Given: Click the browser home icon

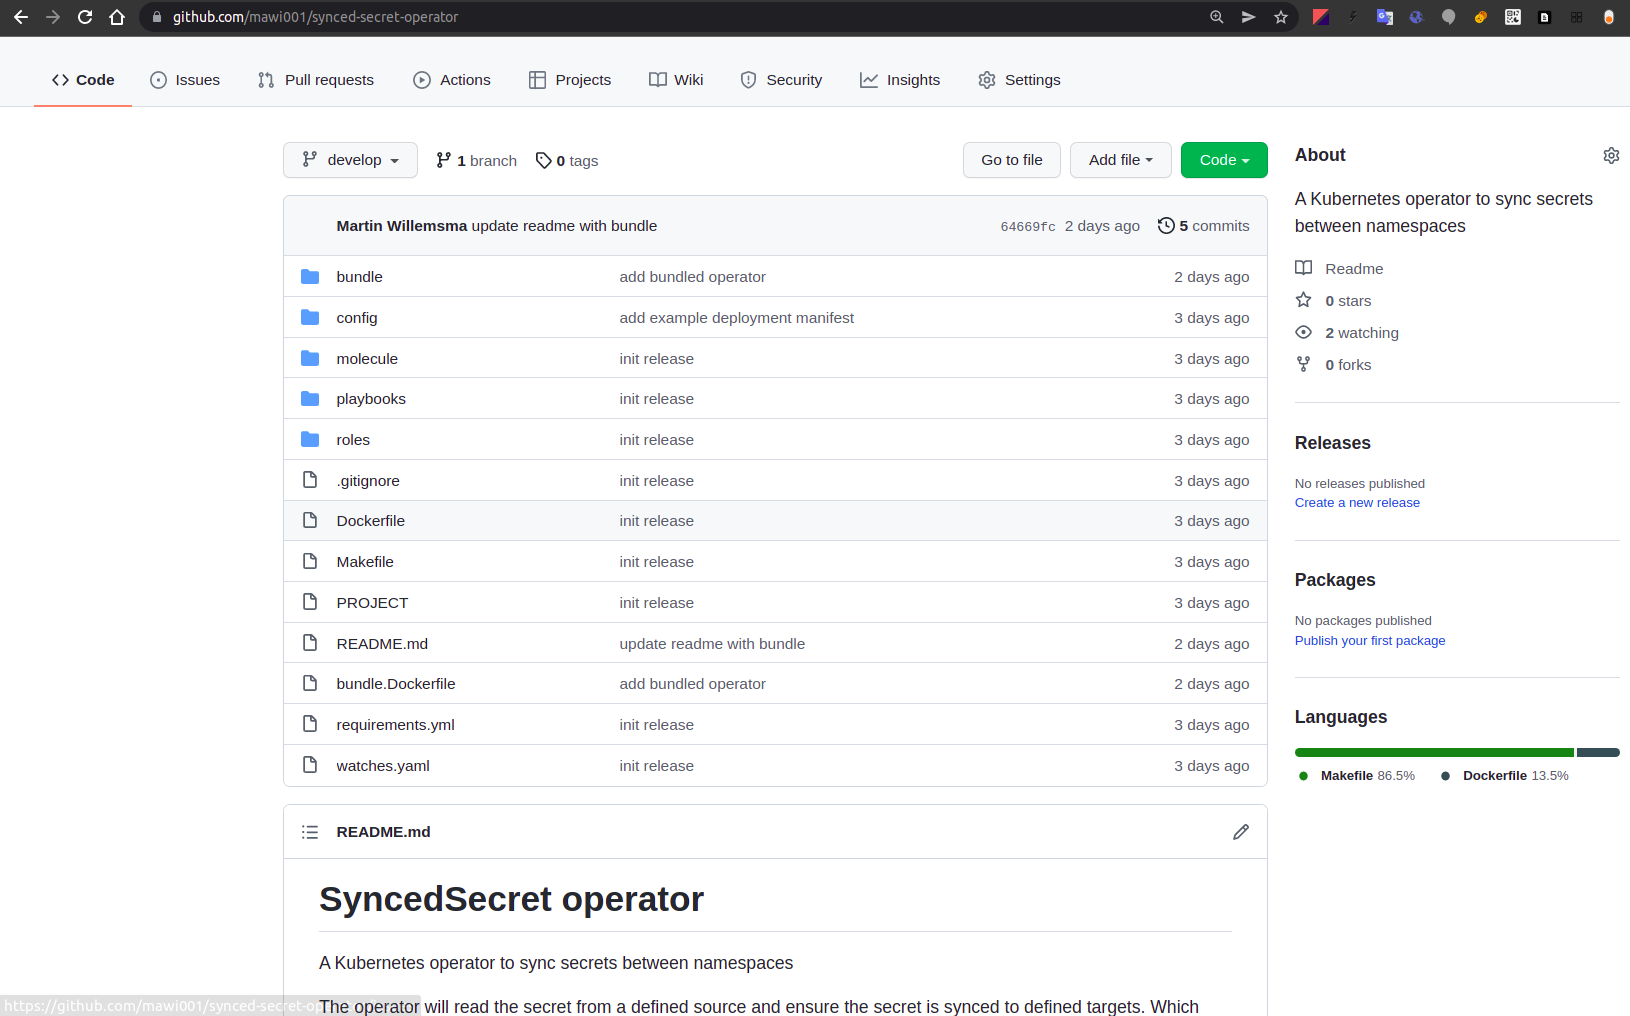Looking at the screenshot, I should [117, 17].
